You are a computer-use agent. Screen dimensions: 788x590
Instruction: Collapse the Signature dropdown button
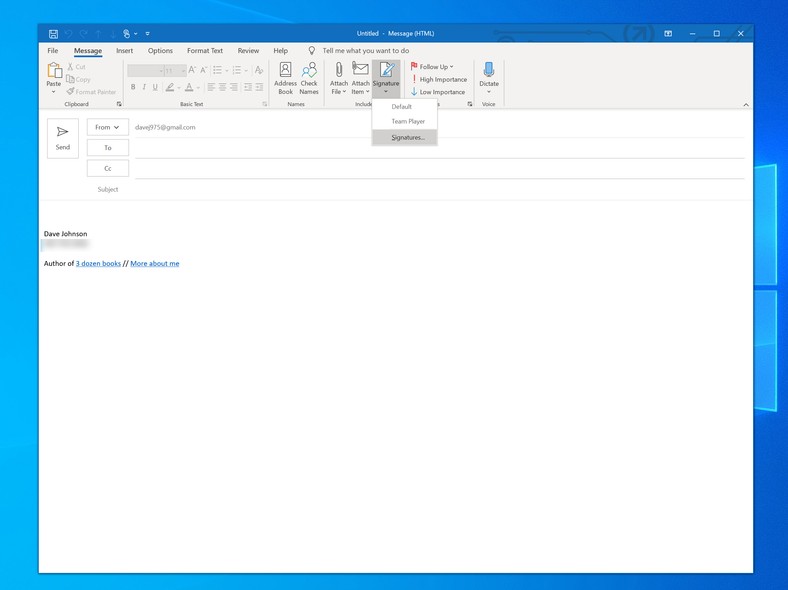pyautogui.click(x=385, y=78)
